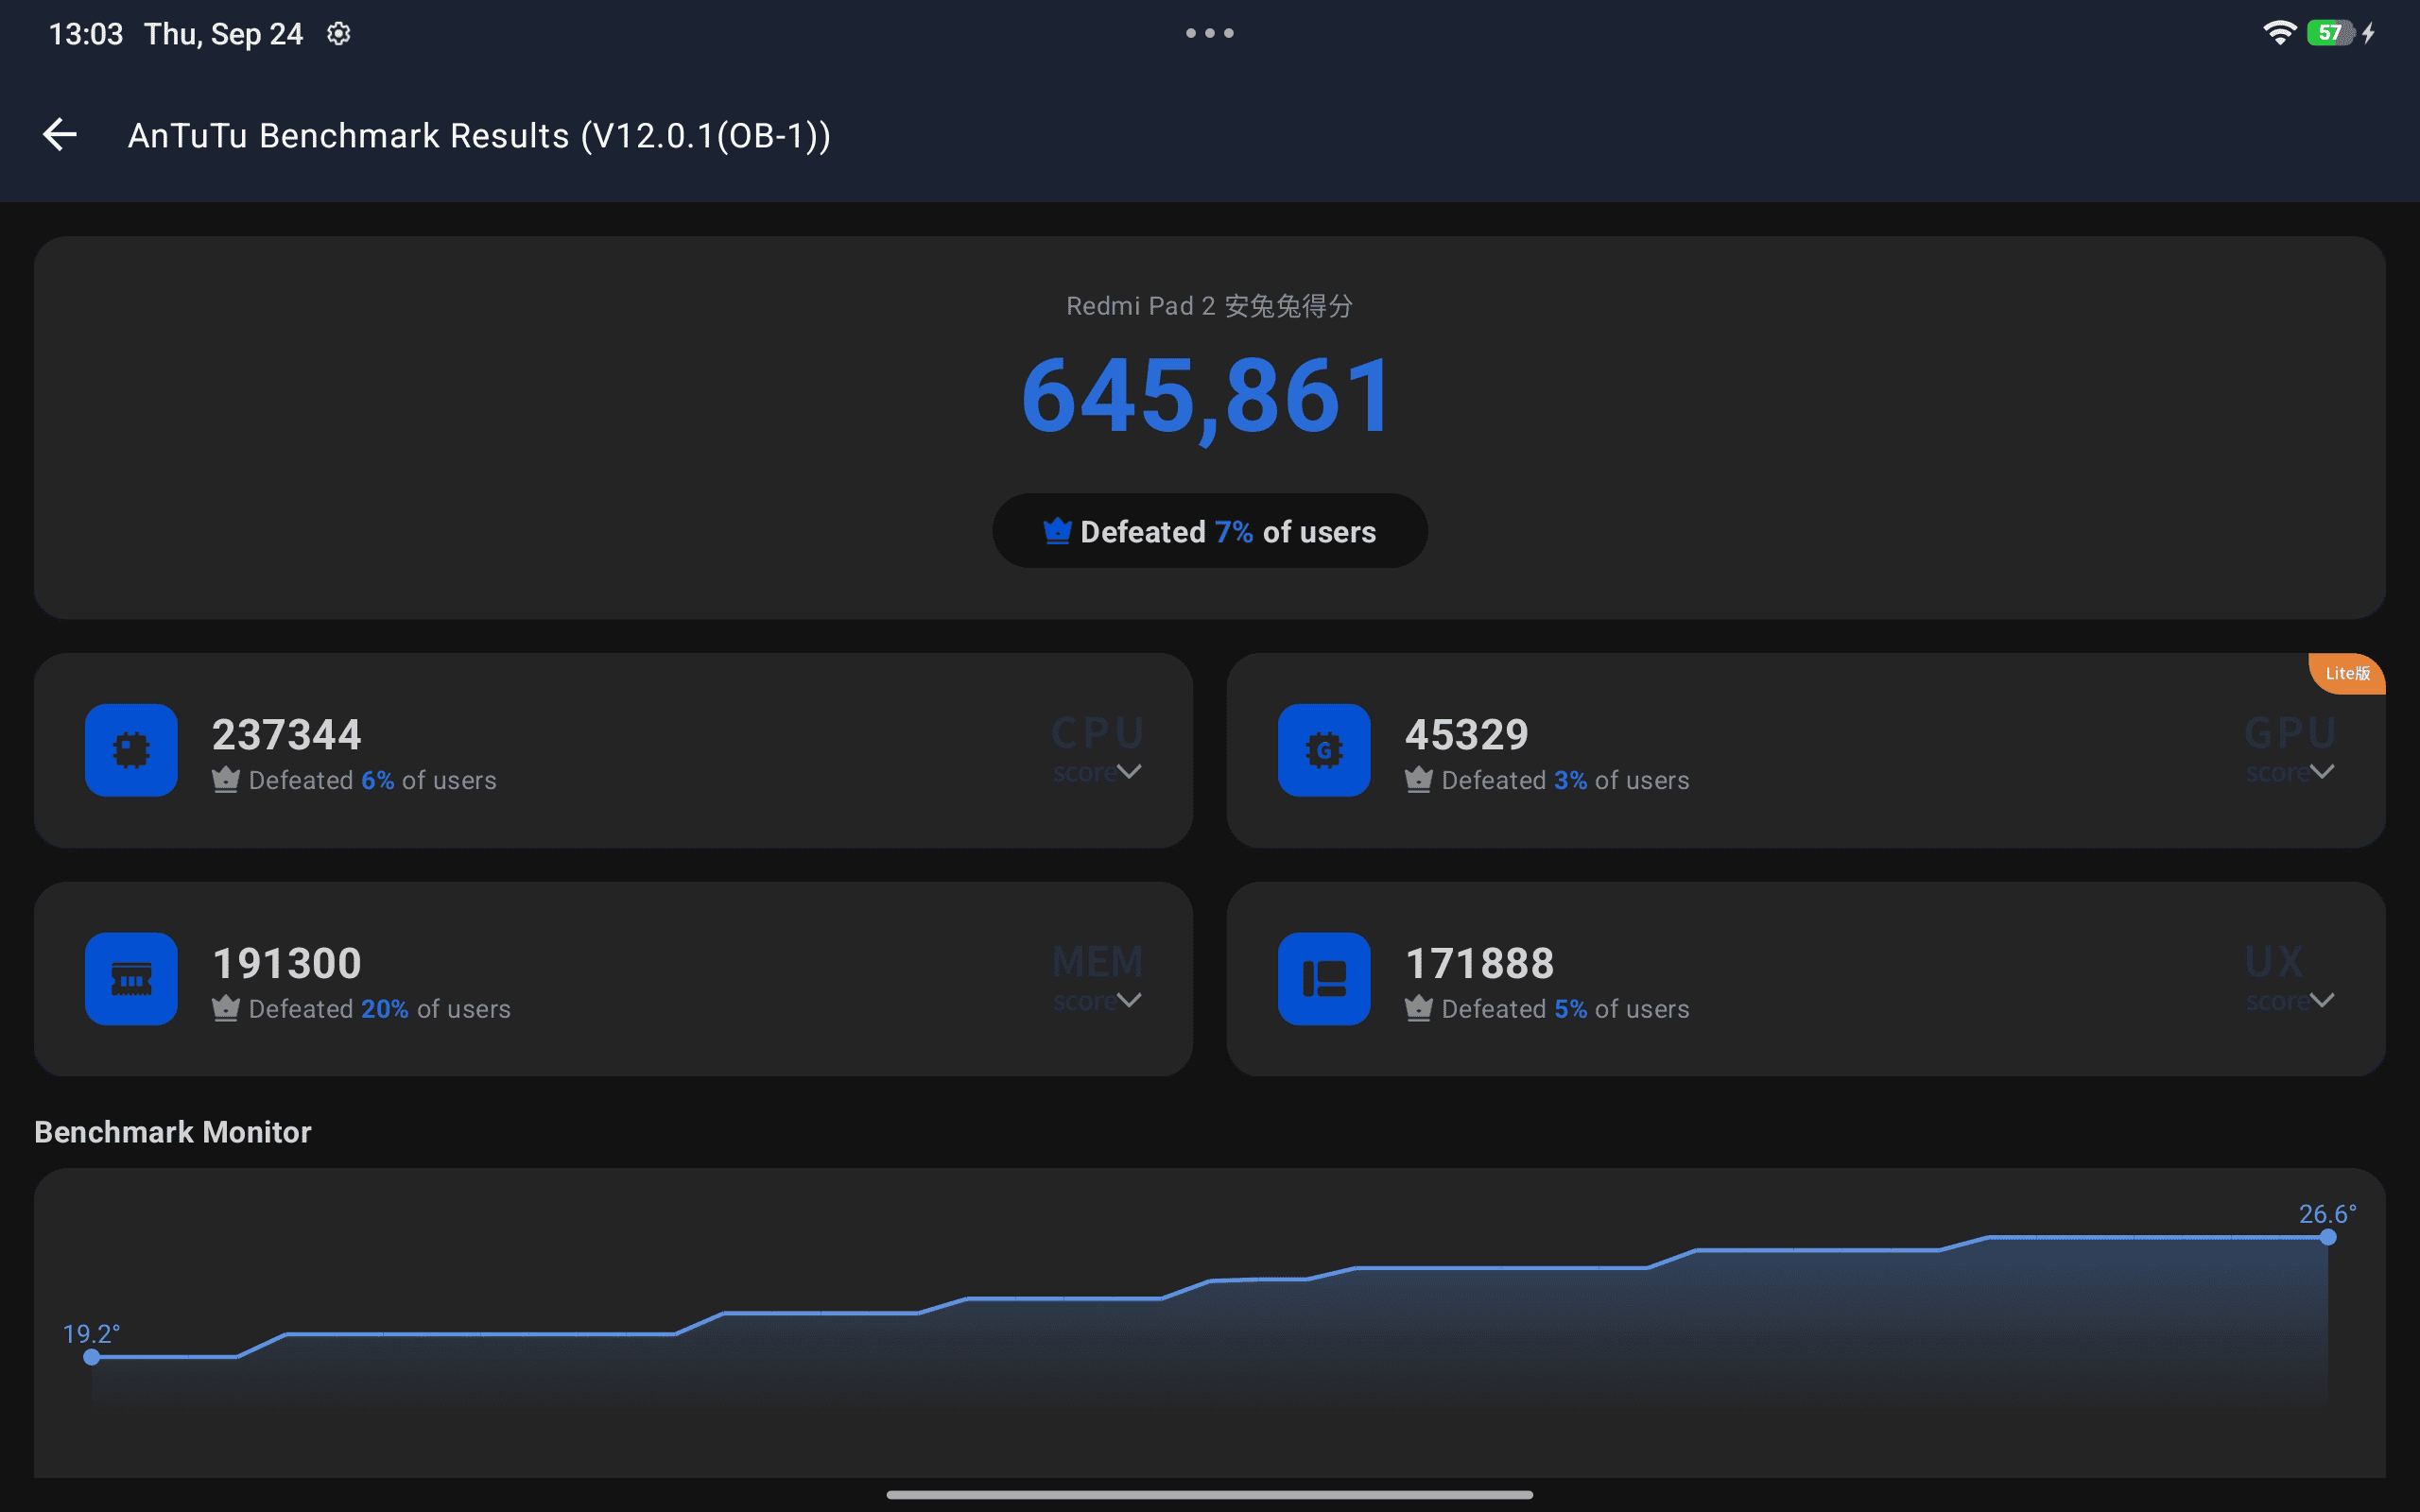
Task: Tap the Defeated 5% of users text
Action: tap(1566, 1009)
